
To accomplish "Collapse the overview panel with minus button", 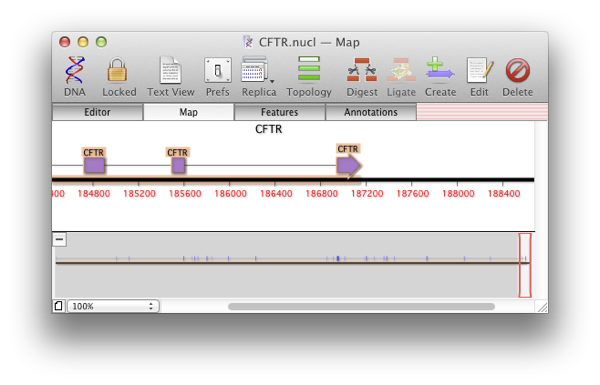I will click(x=59, y=240).
